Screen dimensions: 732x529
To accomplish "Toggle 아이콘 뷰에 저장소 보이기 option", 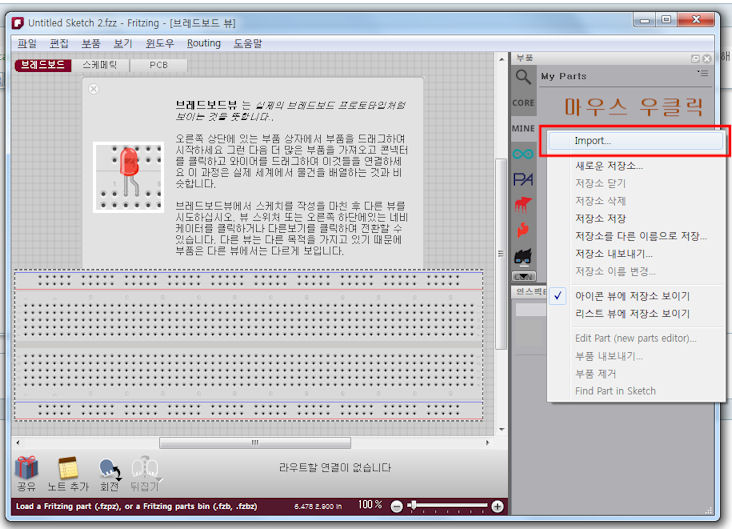I will pos(632,296).
